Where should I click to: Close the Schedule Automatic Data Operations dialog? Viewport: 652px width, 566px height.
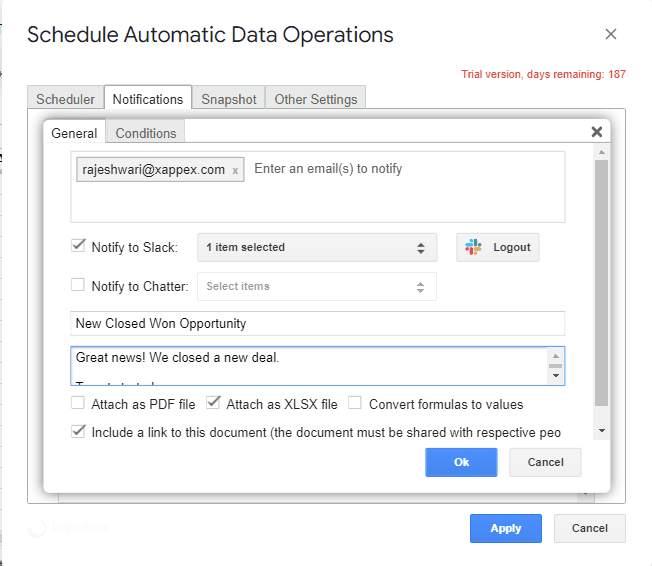point(611,35)
